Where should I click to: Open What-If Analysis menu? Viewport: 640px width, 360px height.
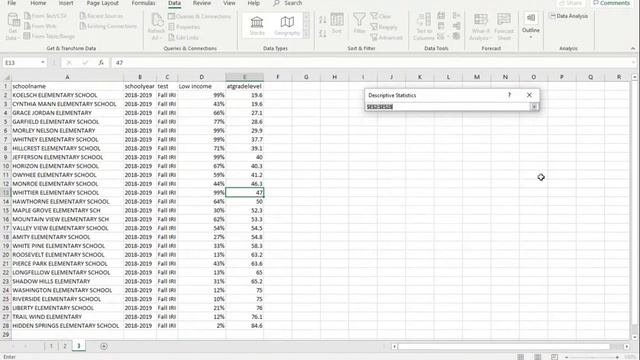click(480, 27)
